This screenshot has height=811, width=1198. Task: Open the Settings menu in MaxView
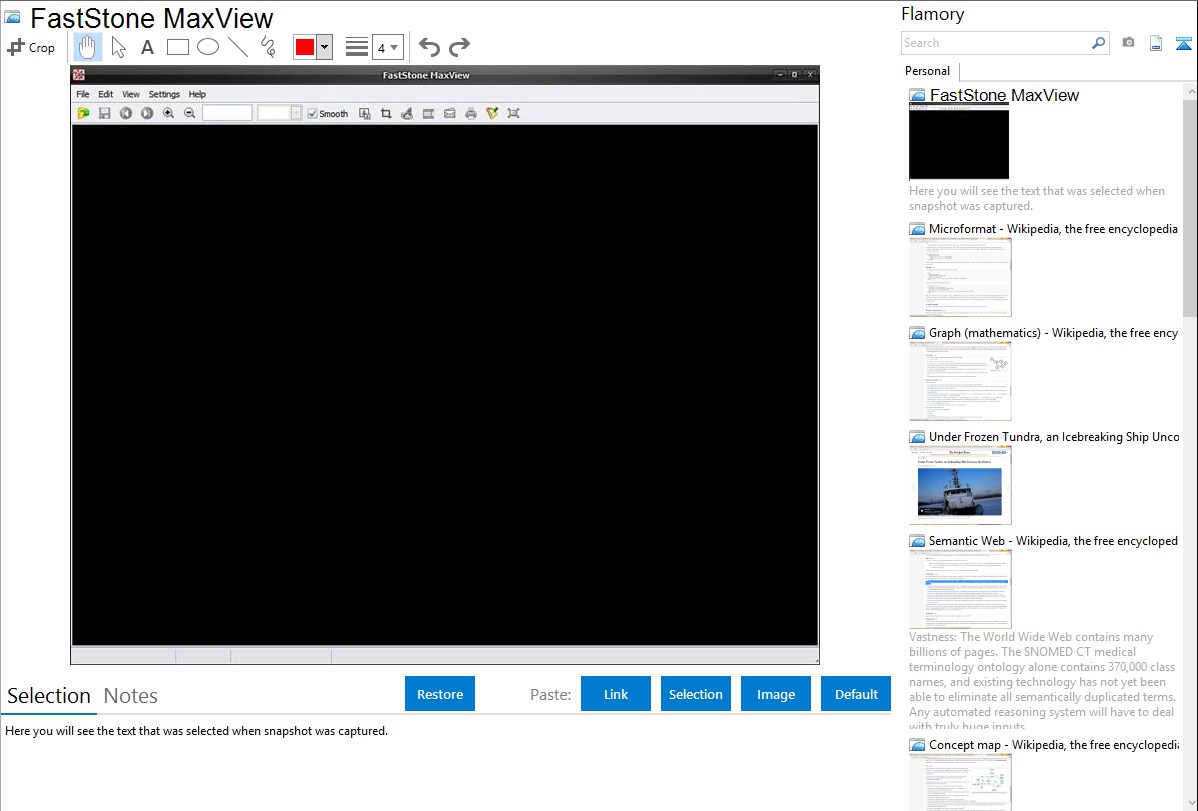click(x=164, y=94)
